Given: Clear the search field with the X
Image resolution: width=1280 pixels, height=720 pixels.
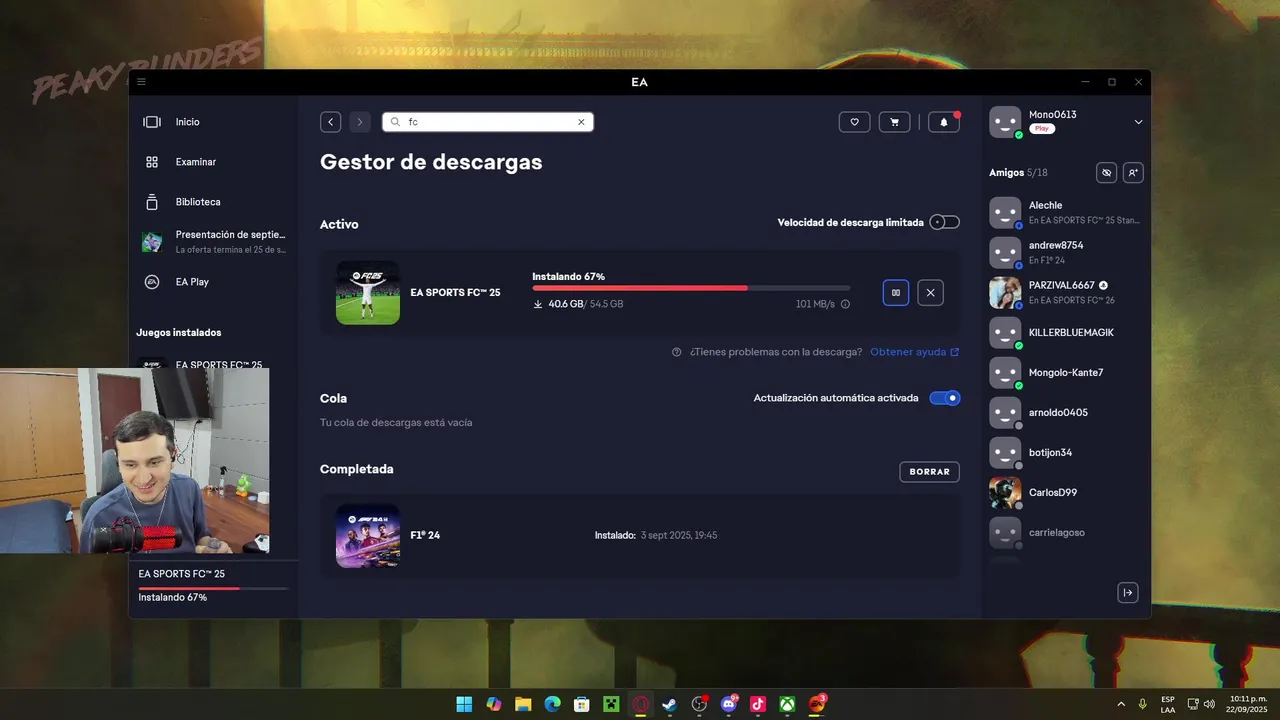Looking at the screenshot, I should [x=581, y=122].
